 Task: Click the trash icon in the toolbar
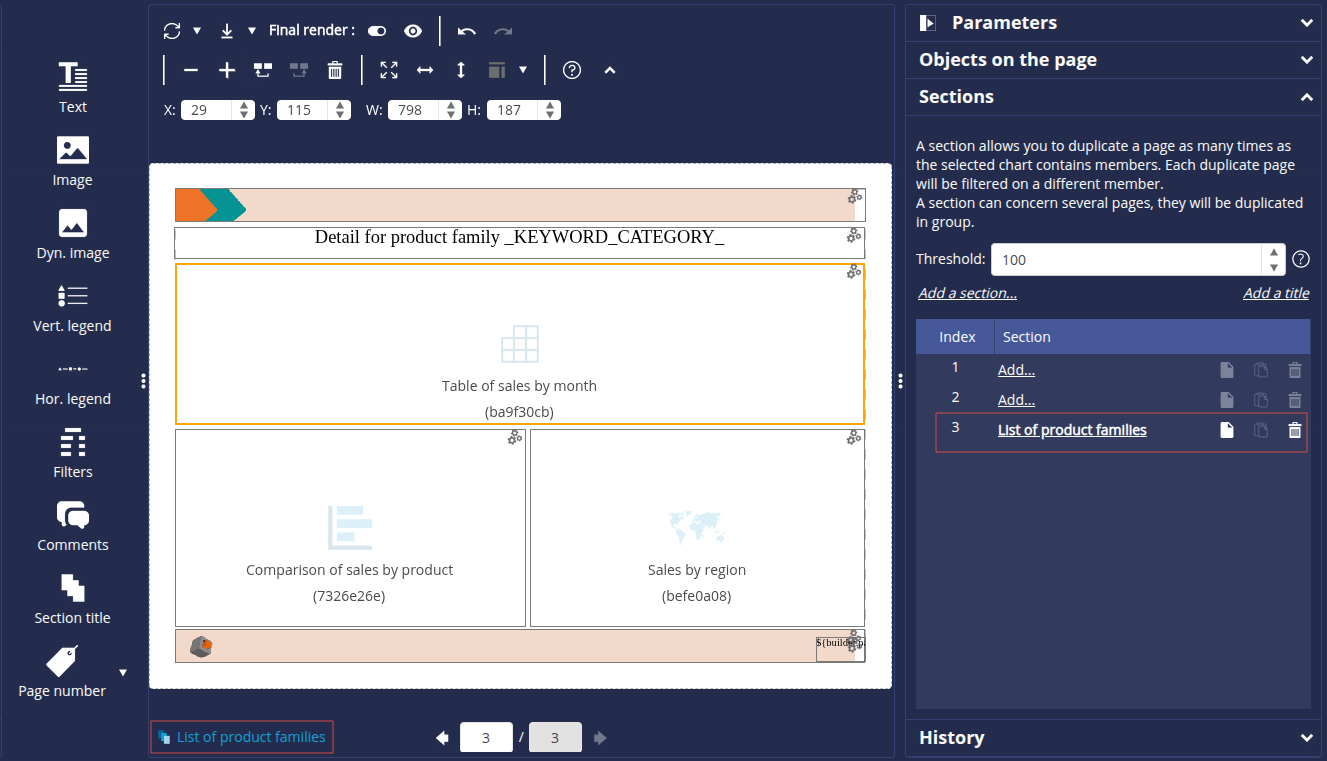335,70
